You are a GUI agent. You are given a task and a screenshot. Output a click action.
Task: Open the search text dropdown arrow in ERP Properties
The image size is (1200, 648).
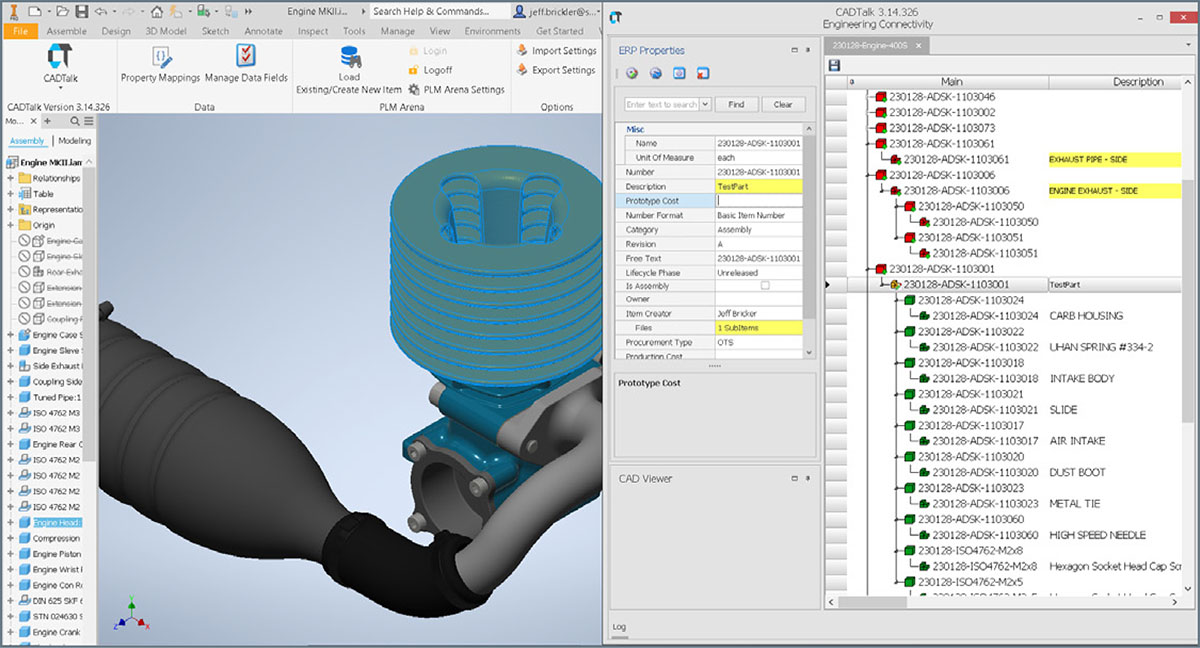click(705, 104)
